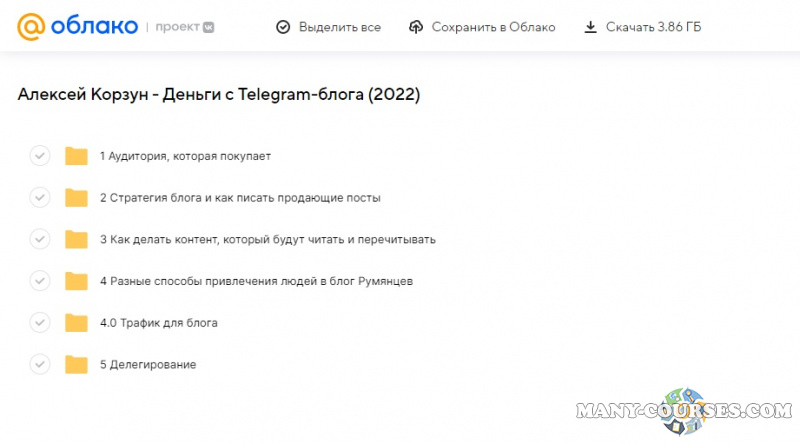Click folder icon for 5 Делегирование
Image resolution: width=800 pixels, height=444 pixels.
tap(77, 365)
